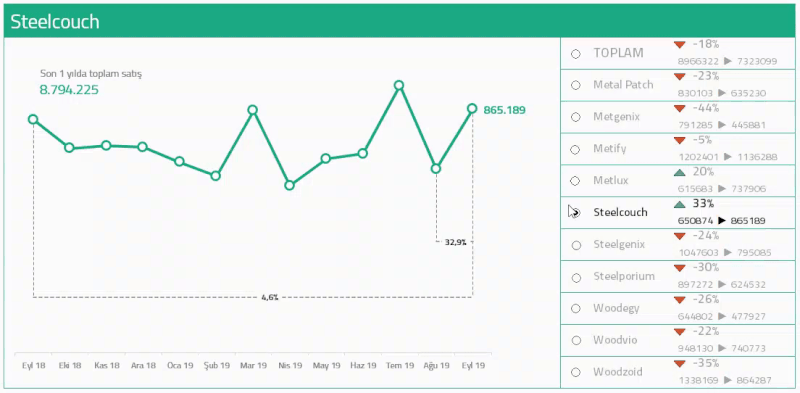Choose the Metgenix radio option
Image resolution: width=800 pixels, height=393 pixels.
coord(576,117)
